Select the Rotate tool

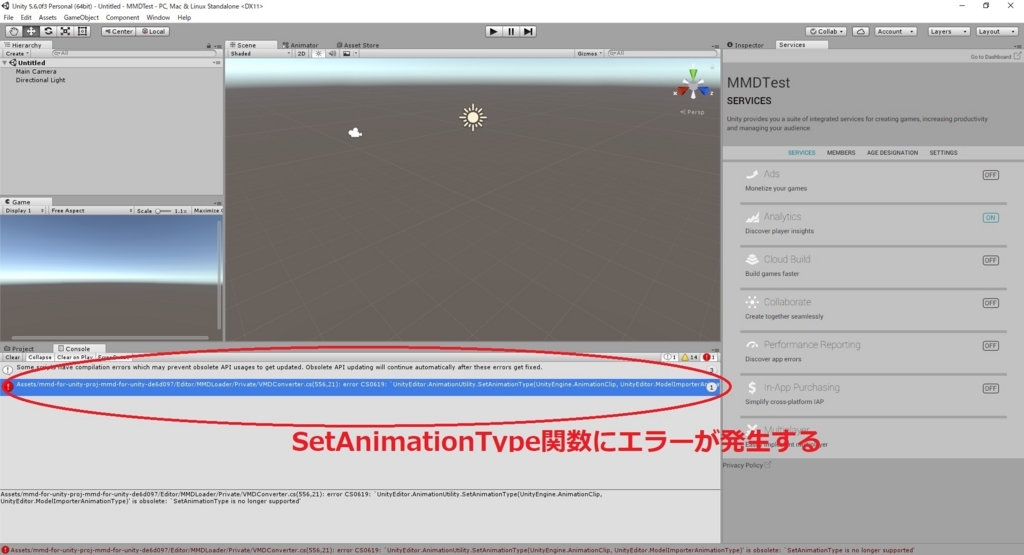[x=48, y=31]
